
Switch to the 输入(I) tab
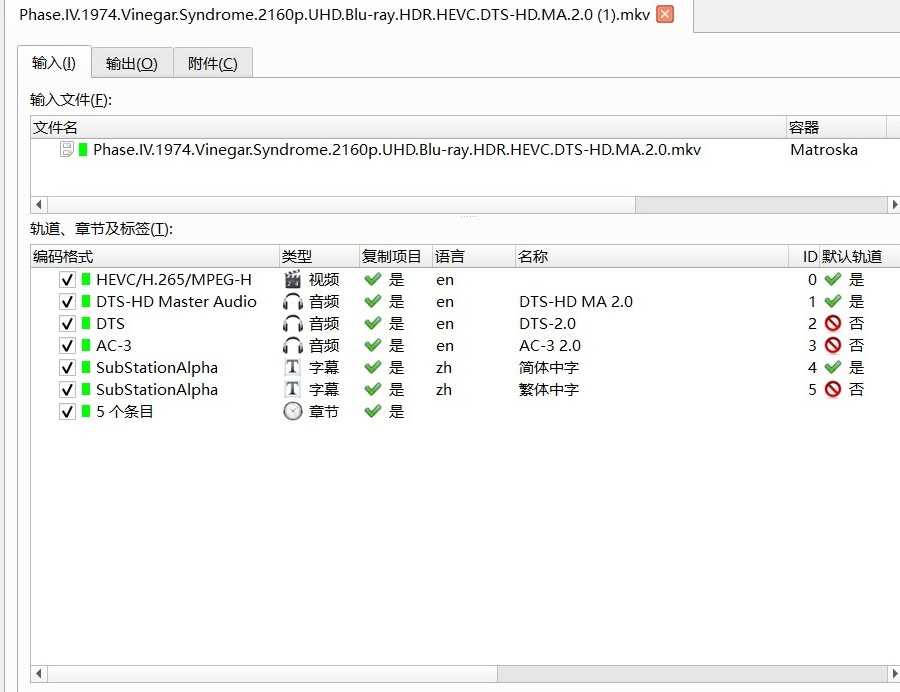click(x=54, y=63)
